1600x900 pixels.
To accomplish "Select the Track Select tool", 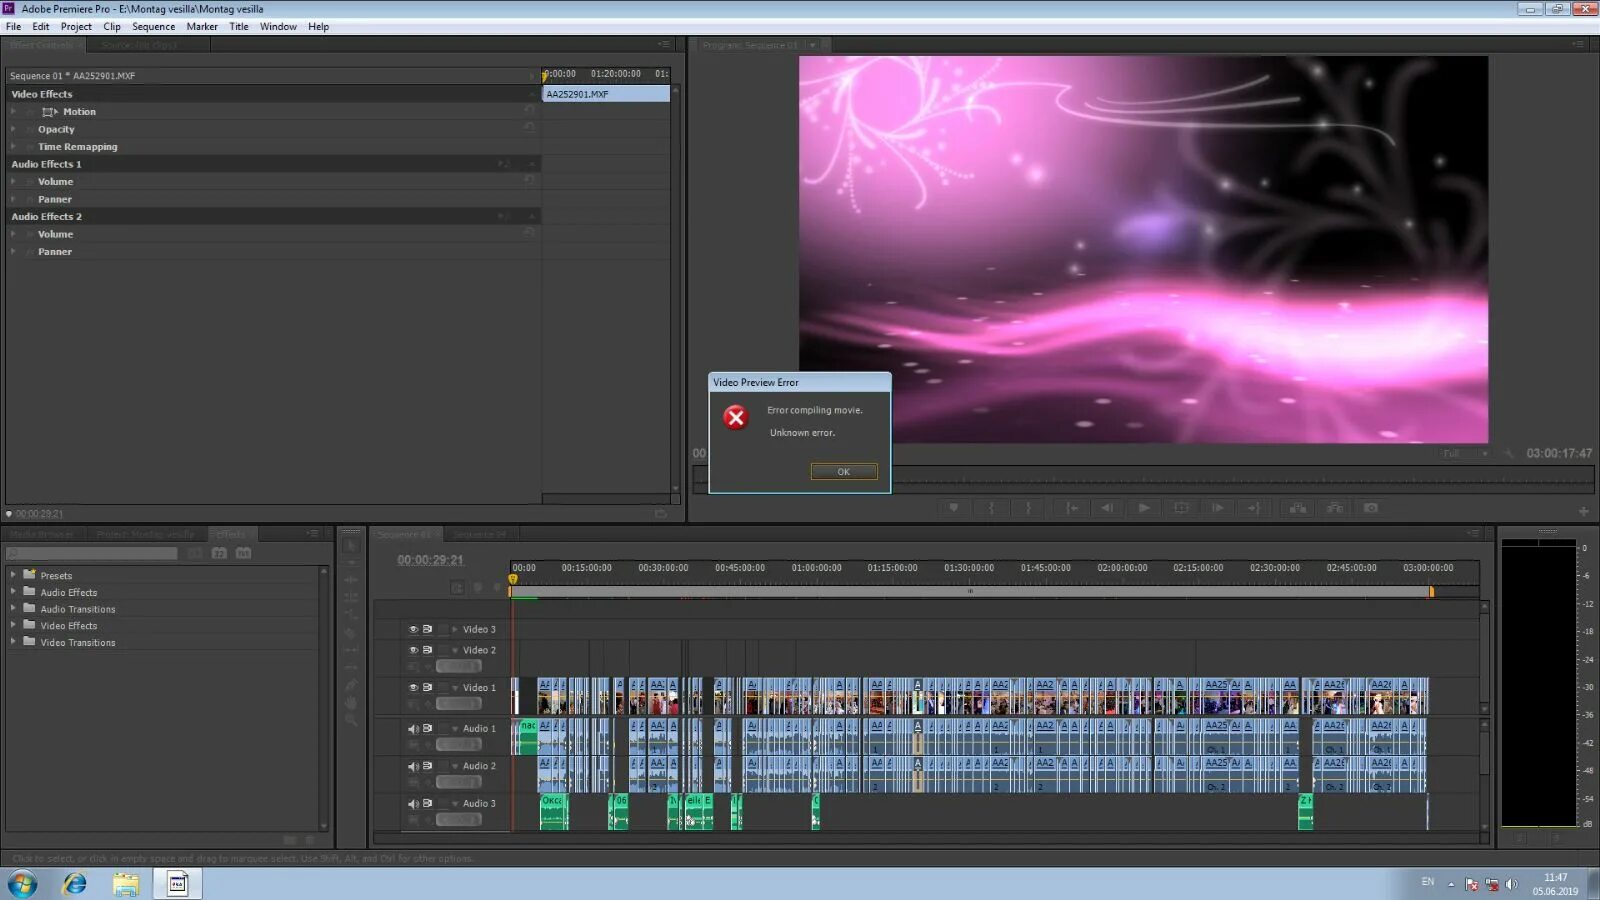I will (351, 563).
